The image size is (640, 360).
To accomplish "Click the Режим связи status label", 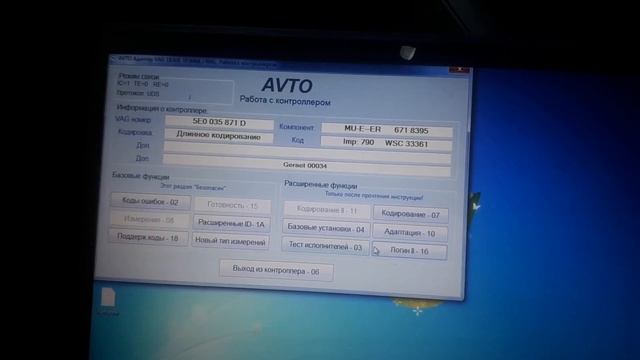I will pyautogui.click(x=139, y=76).
